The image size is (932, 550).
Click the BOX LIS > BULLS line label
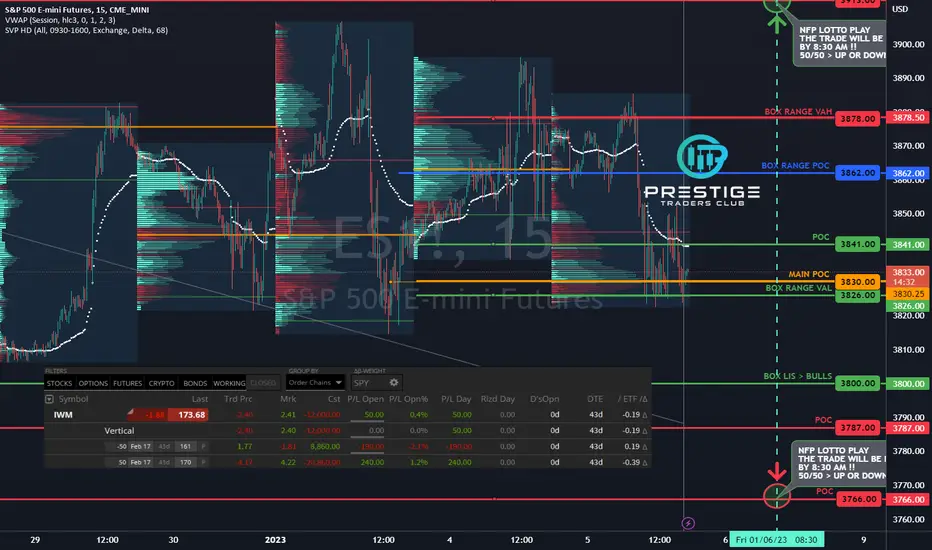(797, 376)
